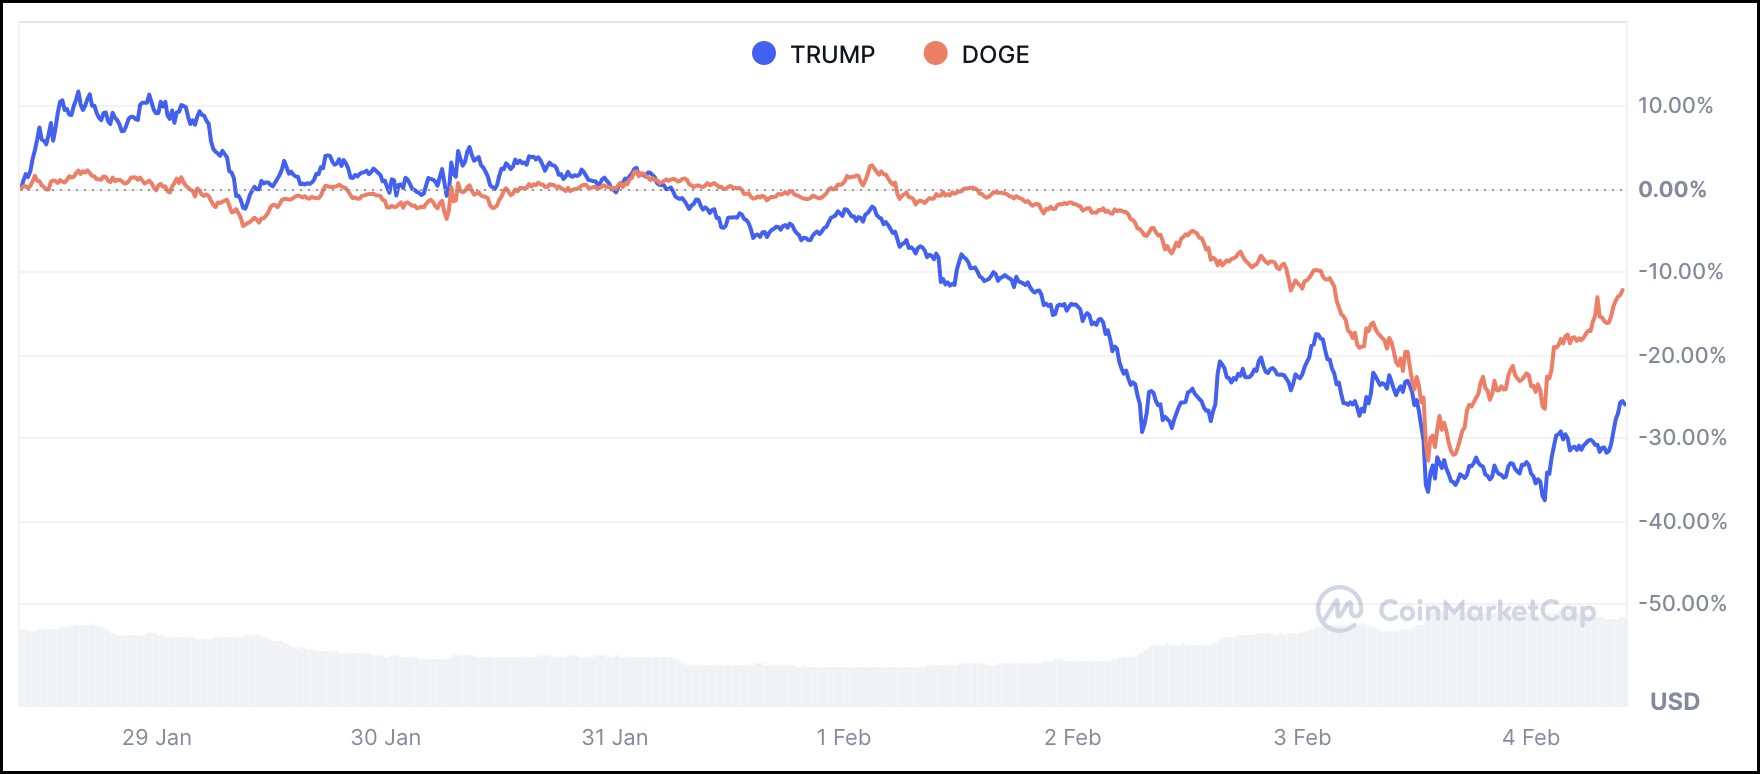Click the 10.00% y-axis label
This screenshot has width=1760, height=774.
tap(1675, 106)
